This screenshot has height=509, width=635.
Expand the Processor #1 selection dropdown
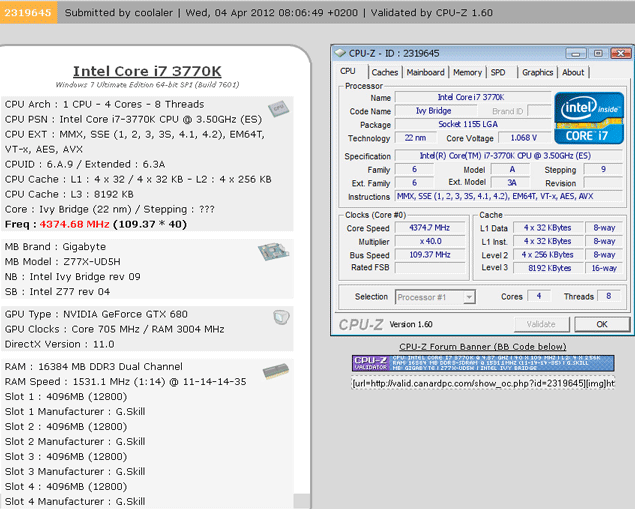[469, 297]
